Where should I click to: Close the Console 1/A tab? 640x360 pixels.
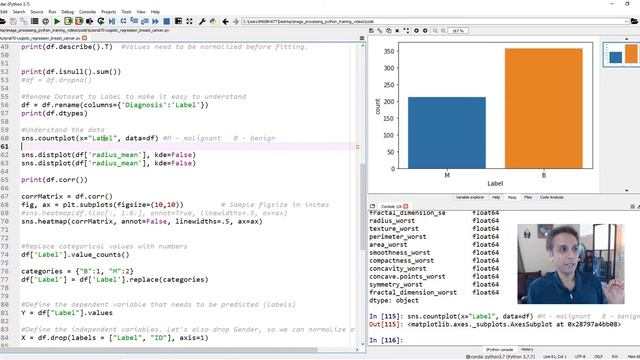tap(406, 207)
